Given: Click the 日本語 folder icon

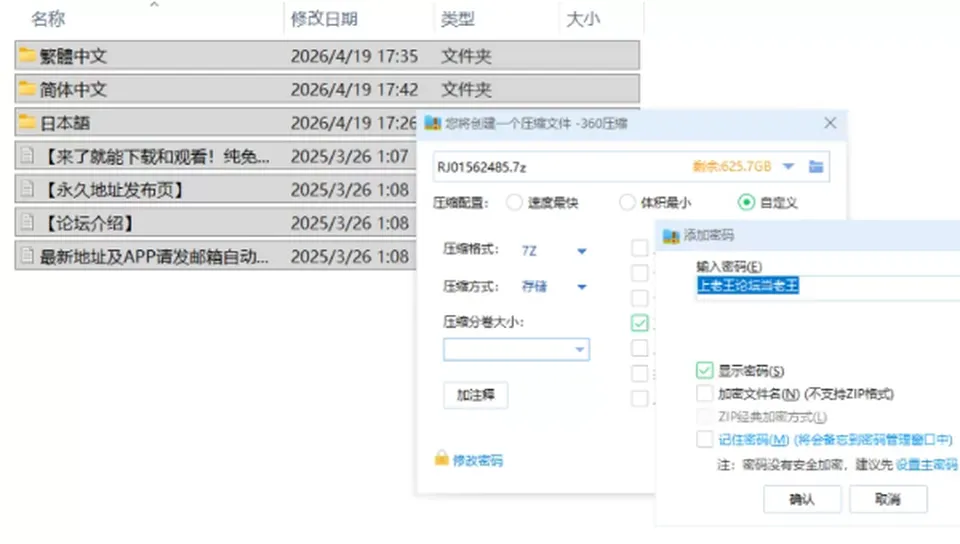Looking at the screenshot, I should pyautogui.click(x=26, y=122).
